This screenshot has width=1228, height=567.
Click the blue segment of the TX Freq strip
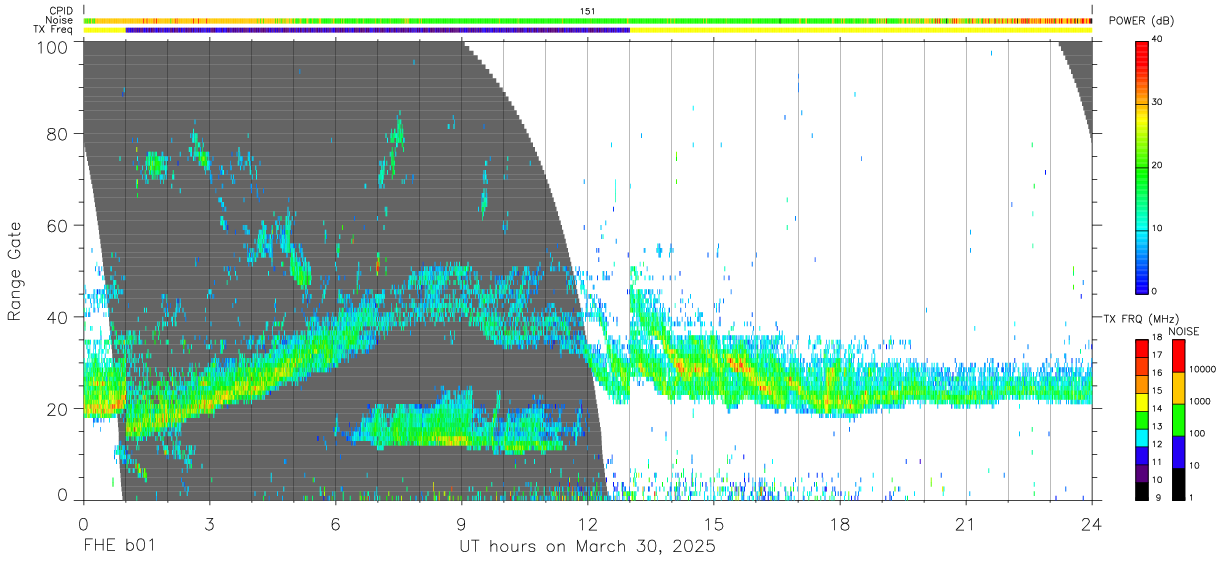coord(377,30)
